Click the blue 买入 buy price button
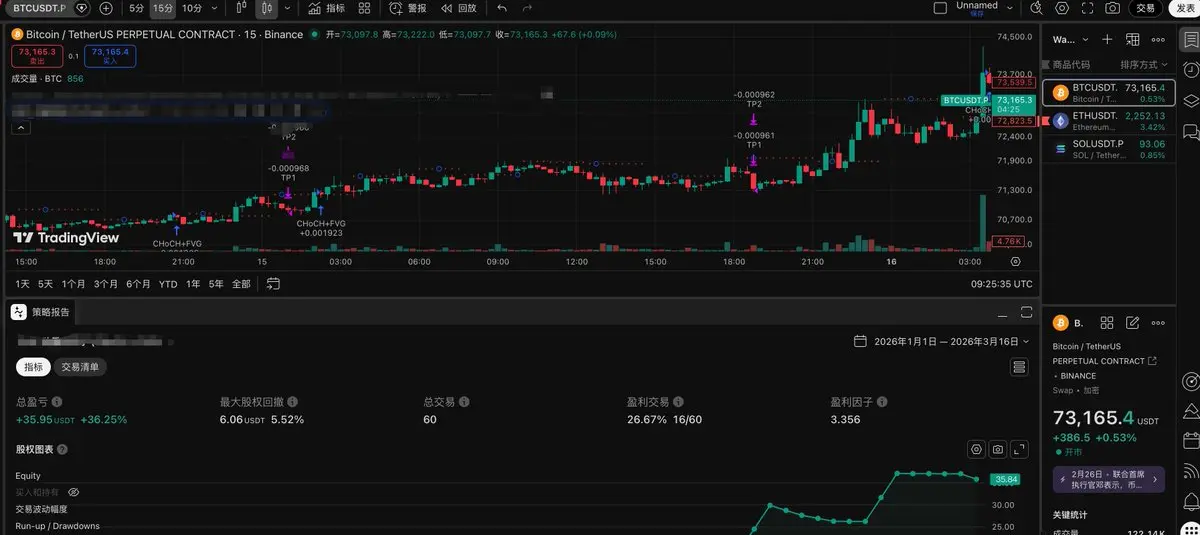 click(x=110, y=55)
